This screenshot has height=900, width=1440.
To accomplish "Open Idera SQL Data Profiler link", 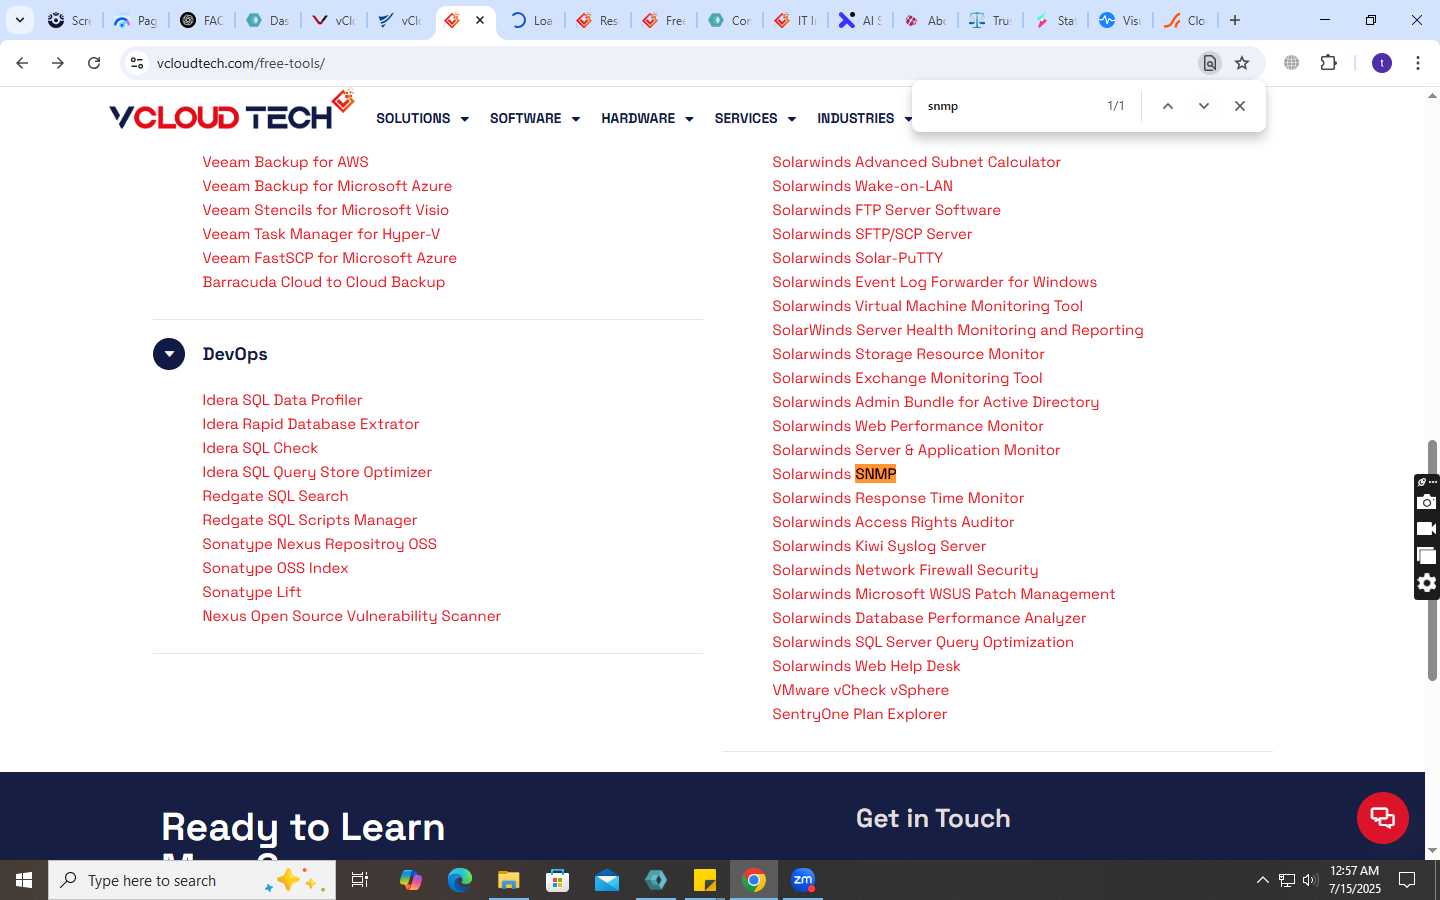I will point(282,400).
